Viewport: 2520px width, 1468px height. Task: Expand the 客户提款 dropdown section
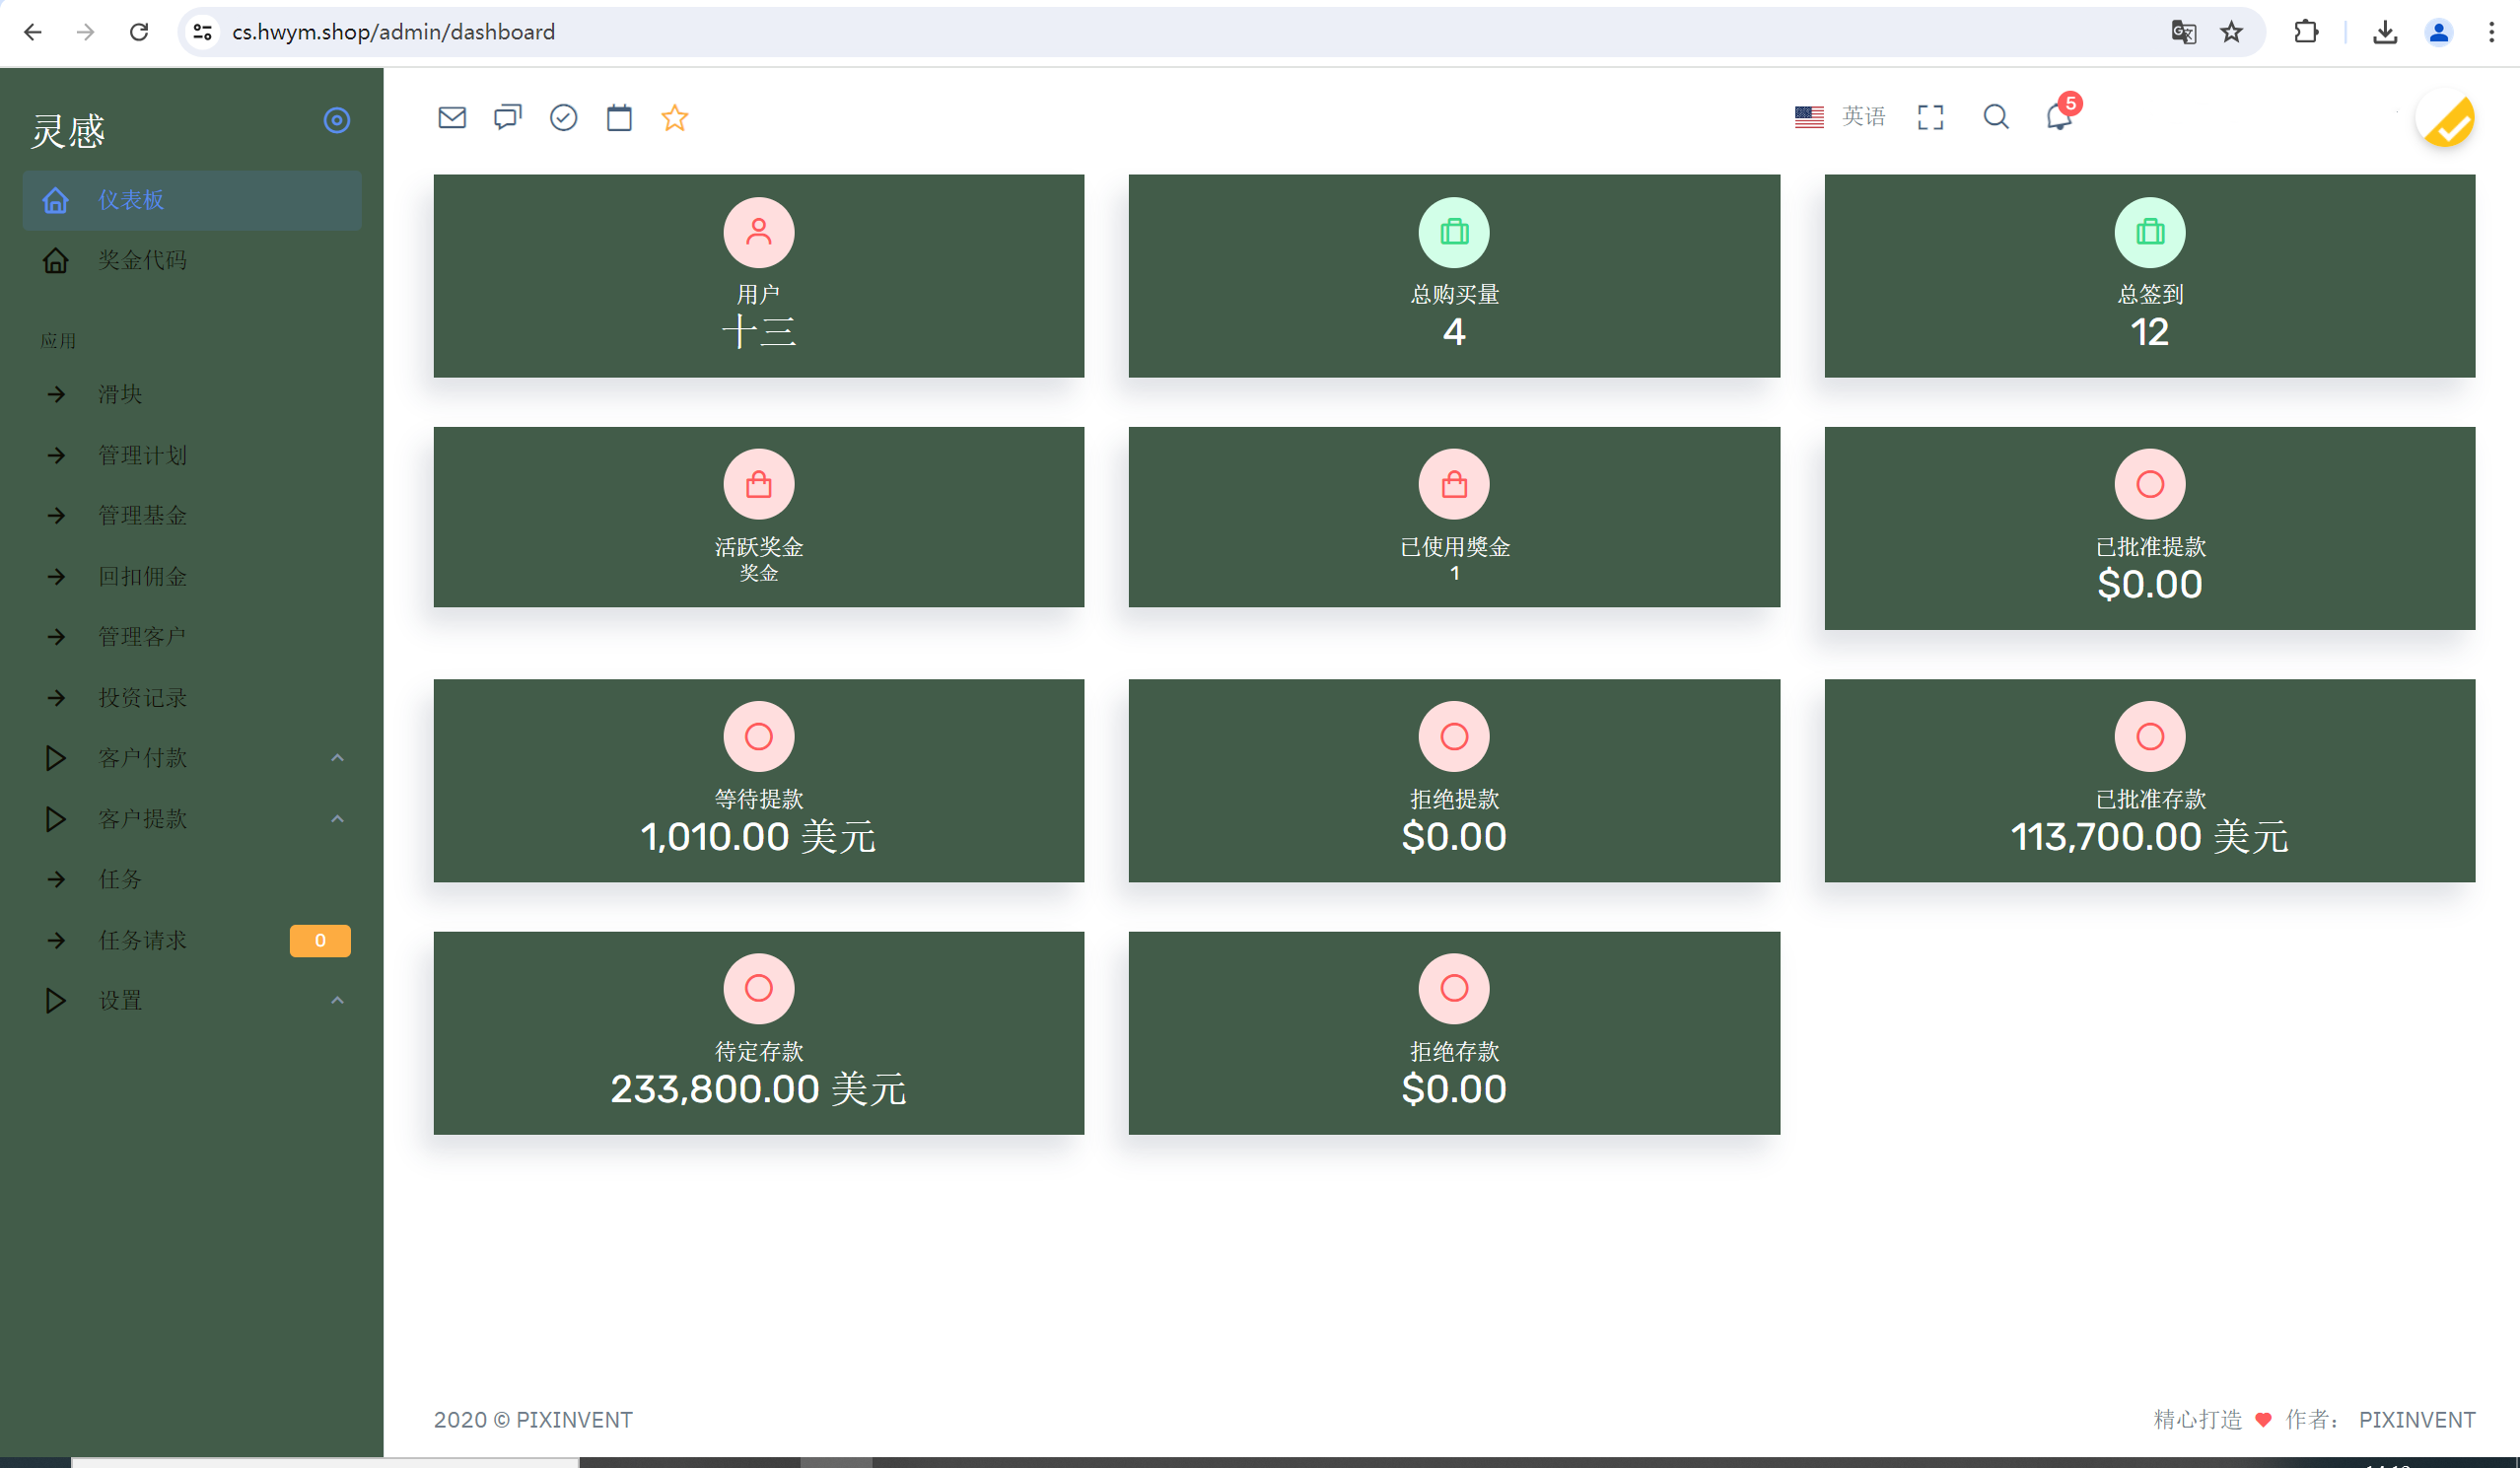[190, 818]
